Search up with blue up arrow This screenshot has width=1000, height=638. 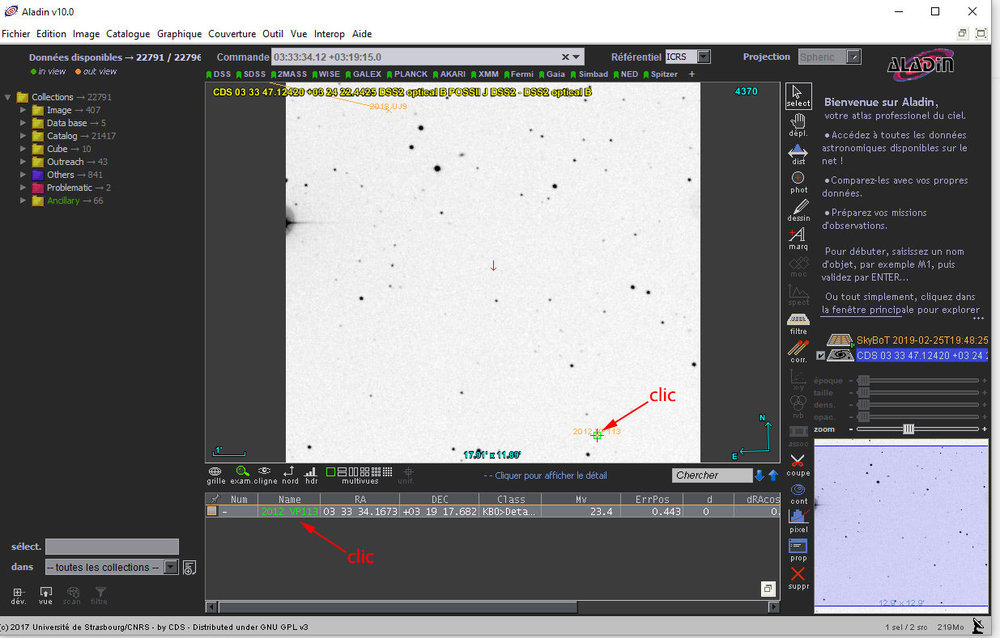(x=773, y=475)
